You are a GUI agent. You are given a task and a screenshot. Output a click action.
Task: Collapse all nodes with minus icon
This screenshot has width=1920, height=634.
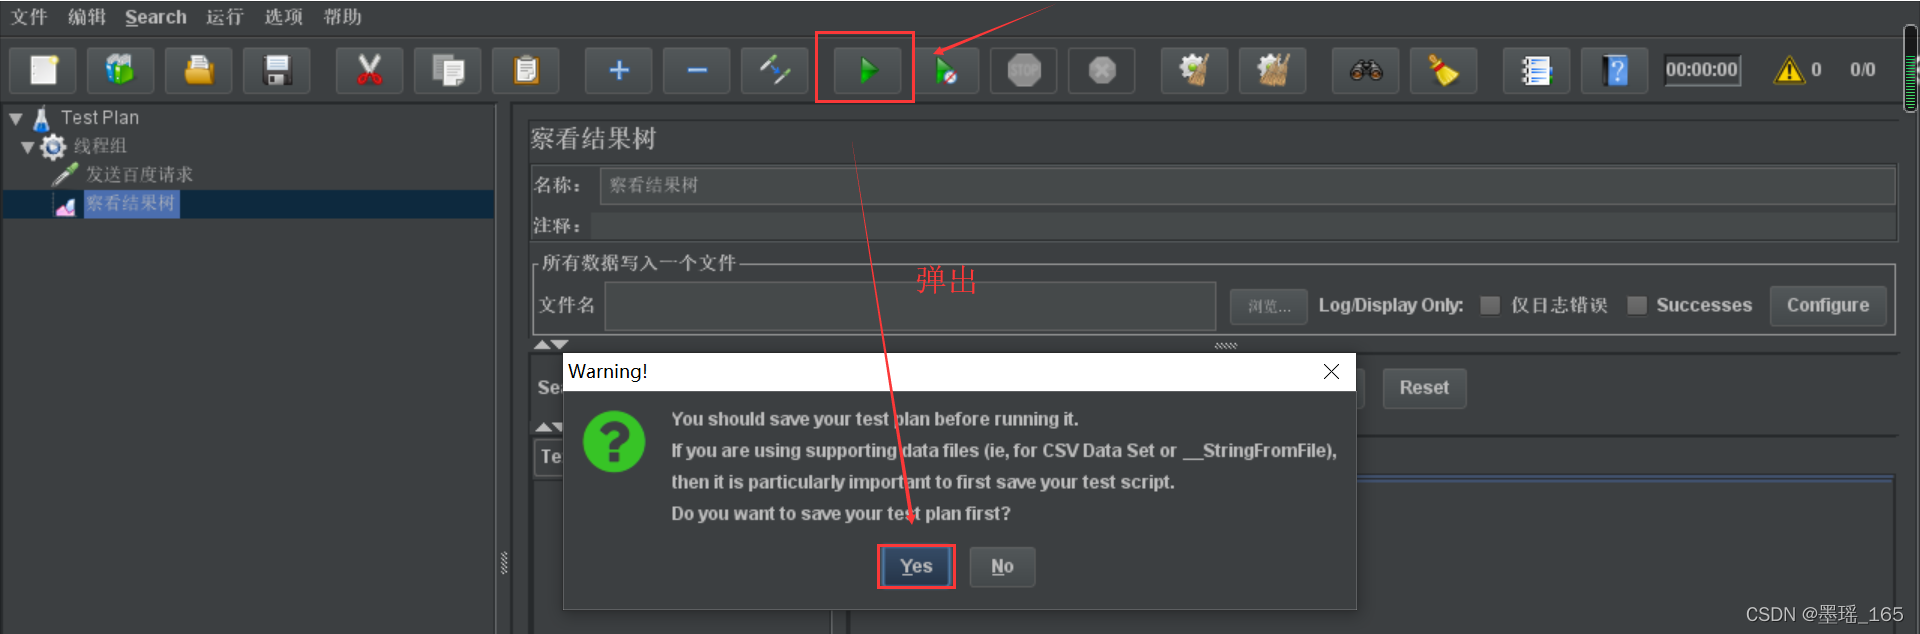coord(697,70)
